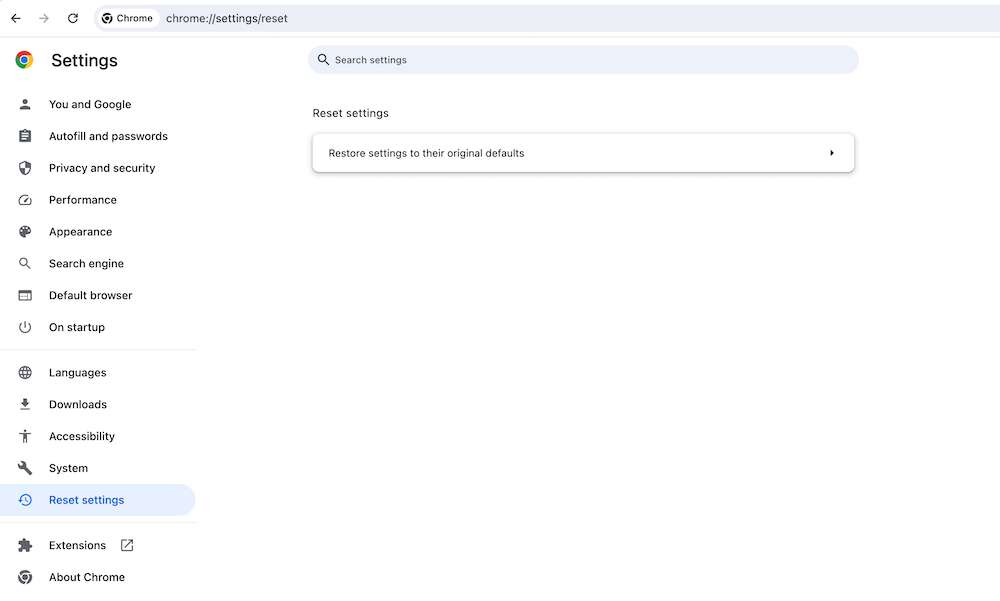
Task: Click the Extensions external link icon
Action: click(x=127, y=545)
